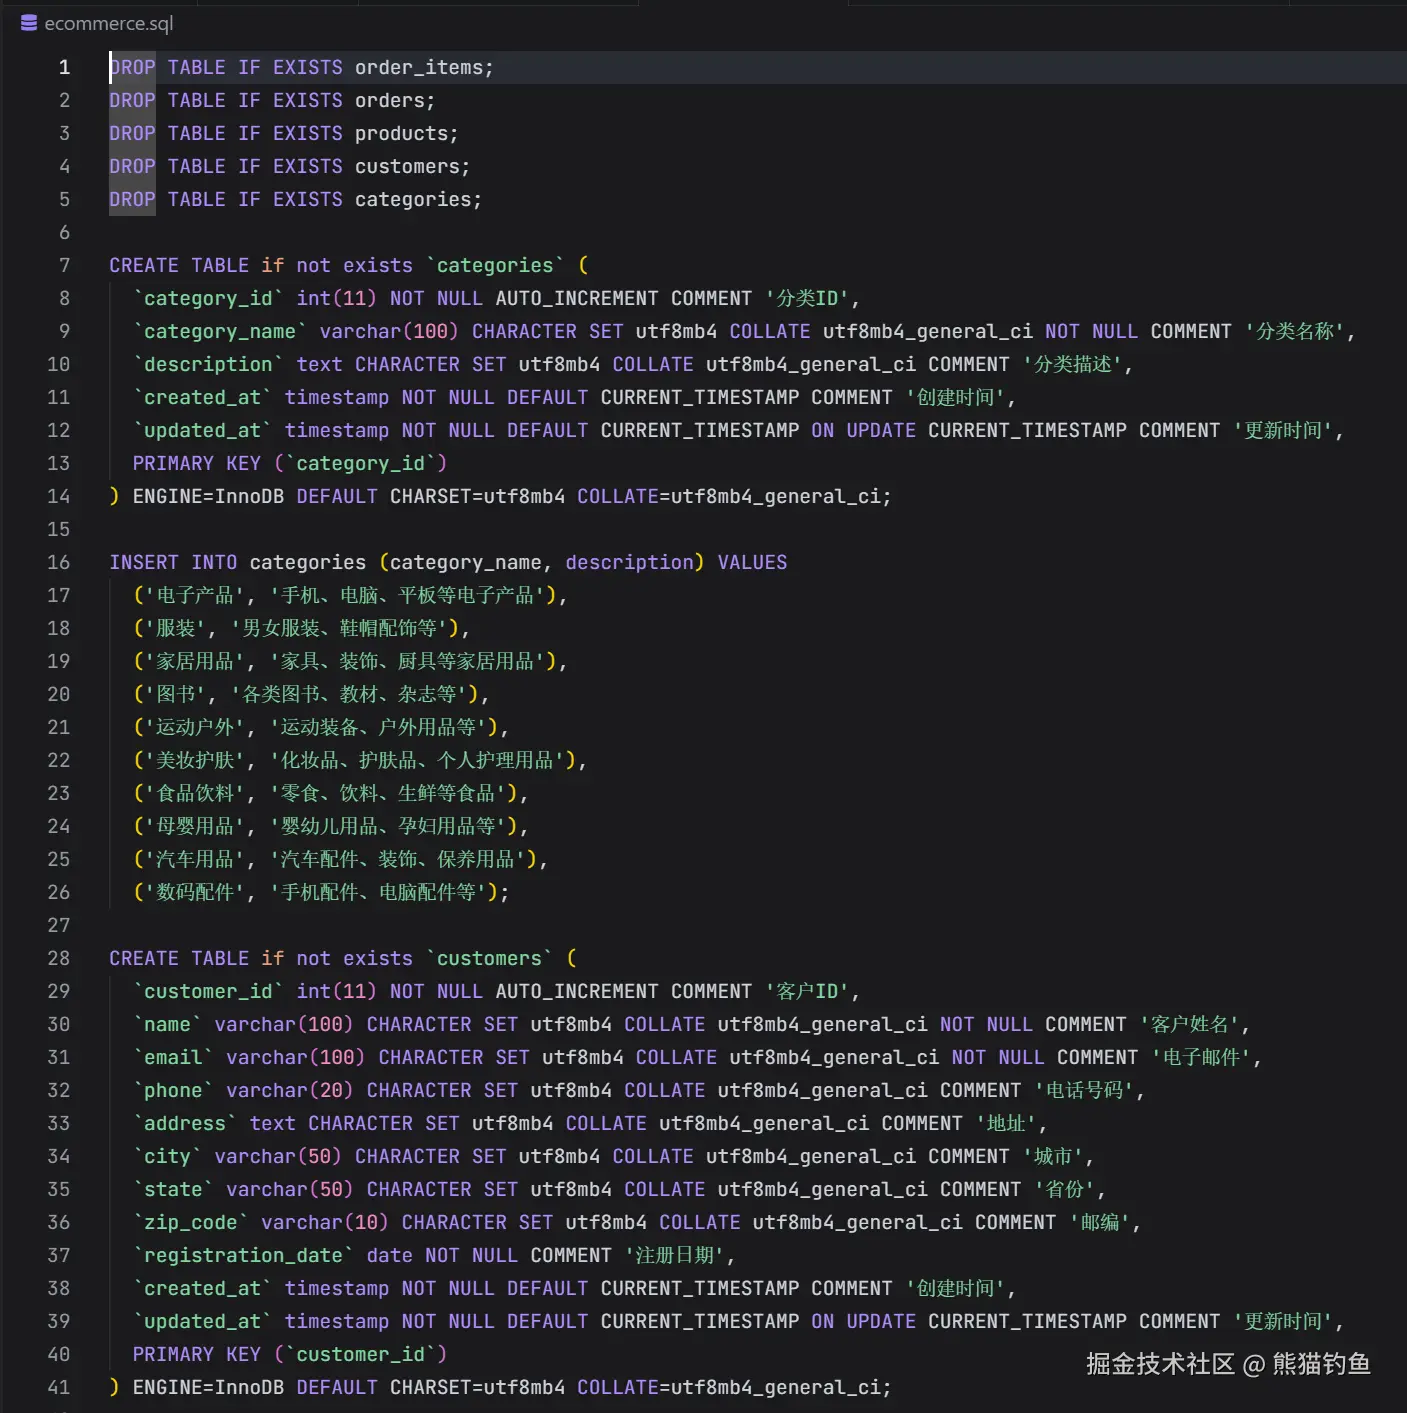Click the comment '分类名称' on line 9
The image size is (1407, 1413).
[x=1295, y=331]
